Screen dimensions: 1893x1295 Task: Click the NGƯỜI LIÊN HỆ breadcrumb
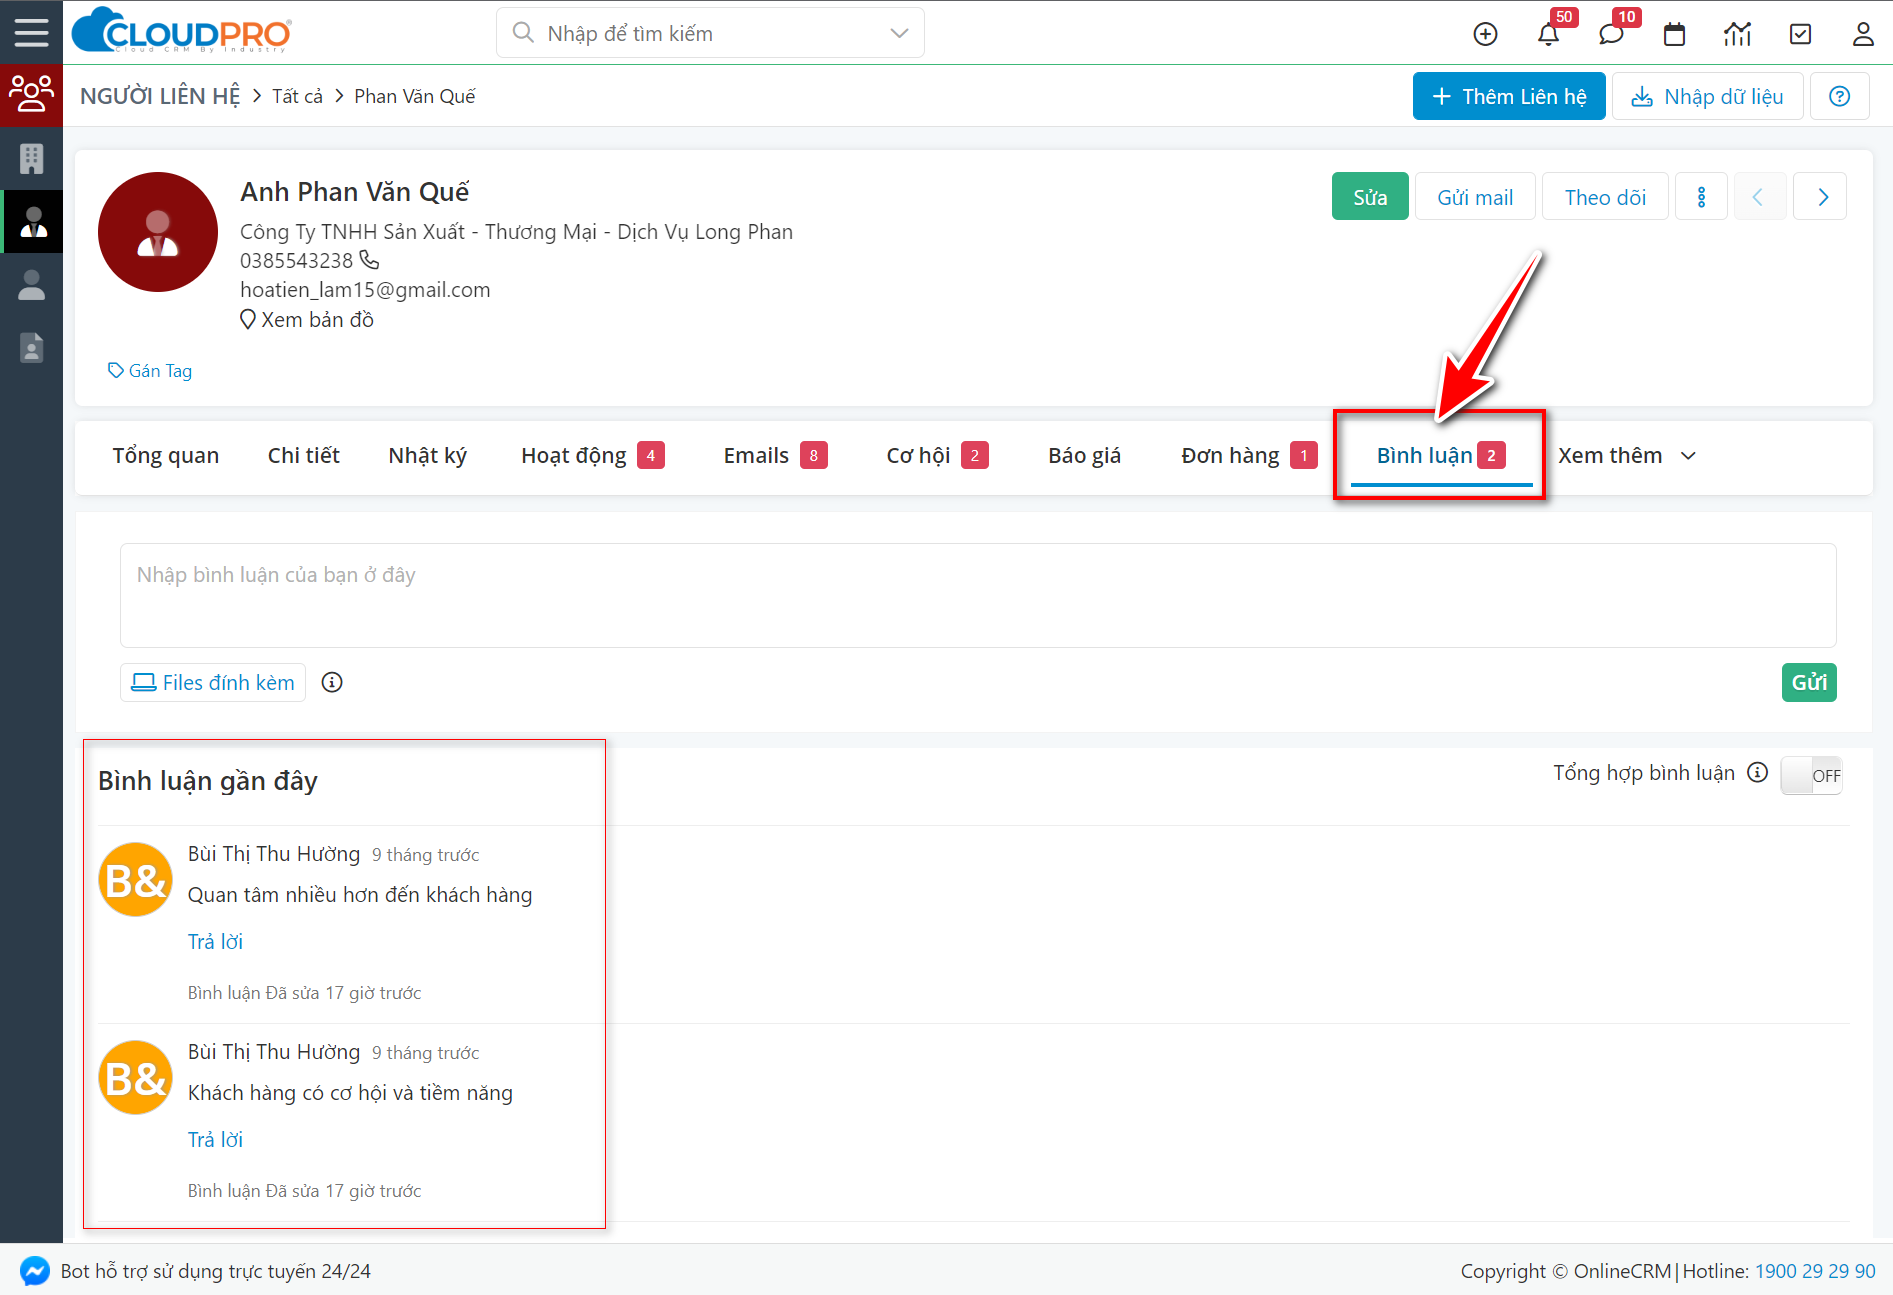160,96
